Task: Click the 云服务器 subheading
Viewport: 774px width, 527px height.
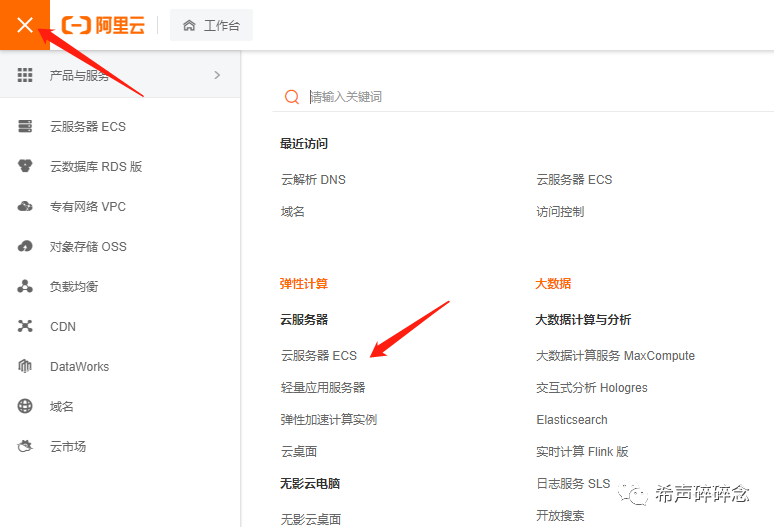Action: (x=304, y=320)
